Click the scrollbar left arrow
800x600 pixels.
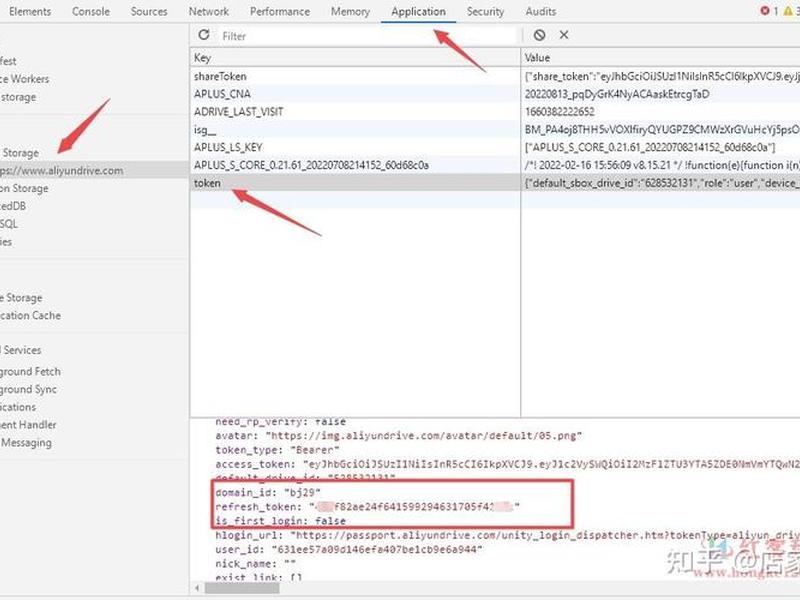(197, 588)
